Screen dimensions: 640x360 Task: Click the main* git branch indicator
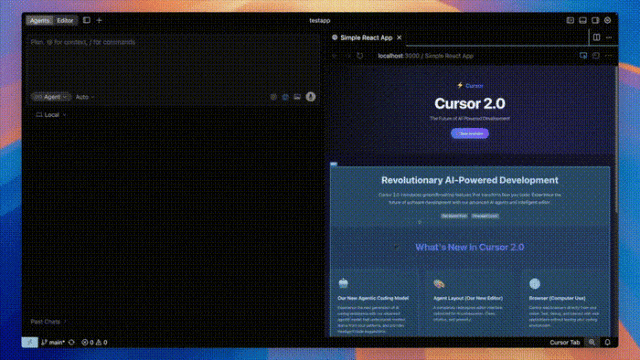(53, 342)
